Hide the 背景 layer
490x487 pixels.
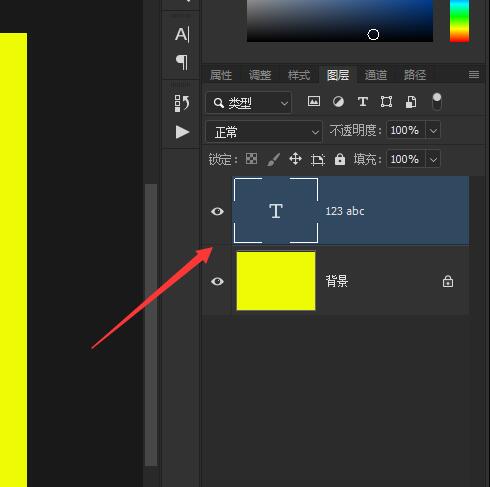(217, 281)
